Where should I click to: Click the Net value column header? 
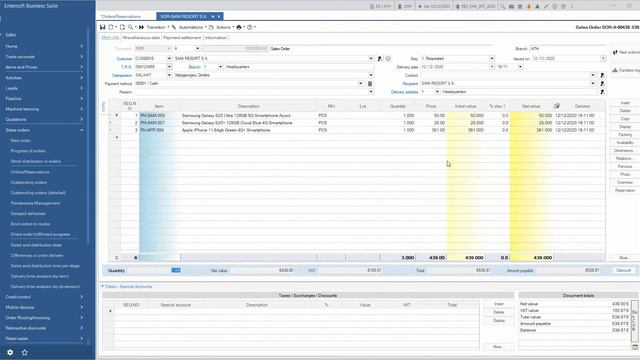pos(531,106)
